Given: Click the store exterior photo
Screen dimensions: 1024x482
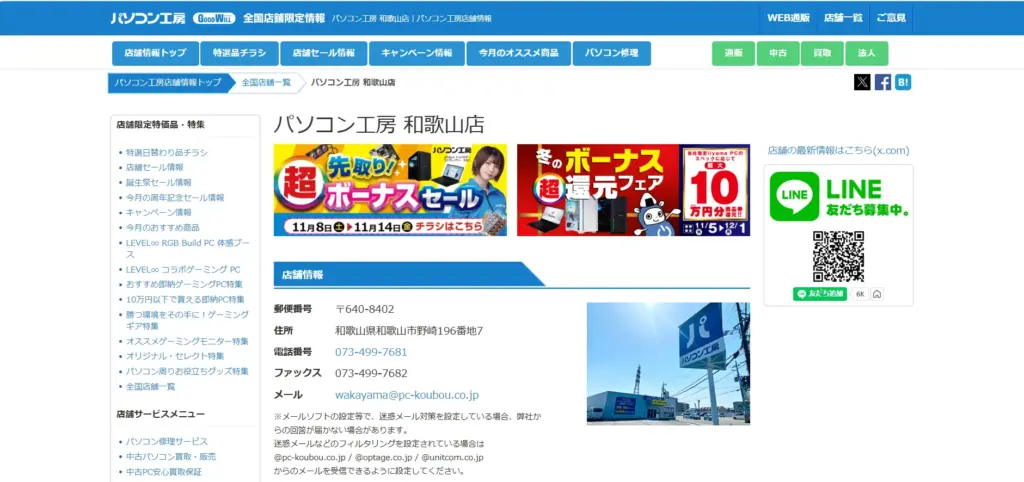Looking at the screenshot, I should 668,364.
